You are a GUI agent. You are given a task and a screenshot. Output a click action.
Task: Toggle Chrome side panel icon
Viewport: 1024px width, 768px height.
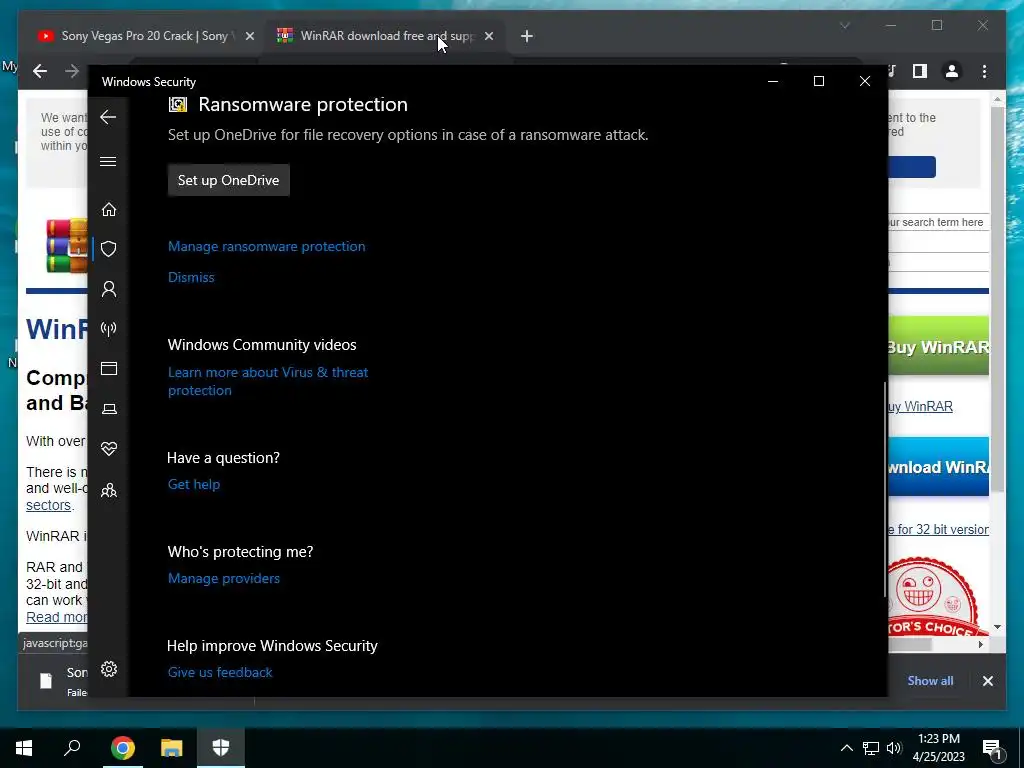click(x=920, y=71)
